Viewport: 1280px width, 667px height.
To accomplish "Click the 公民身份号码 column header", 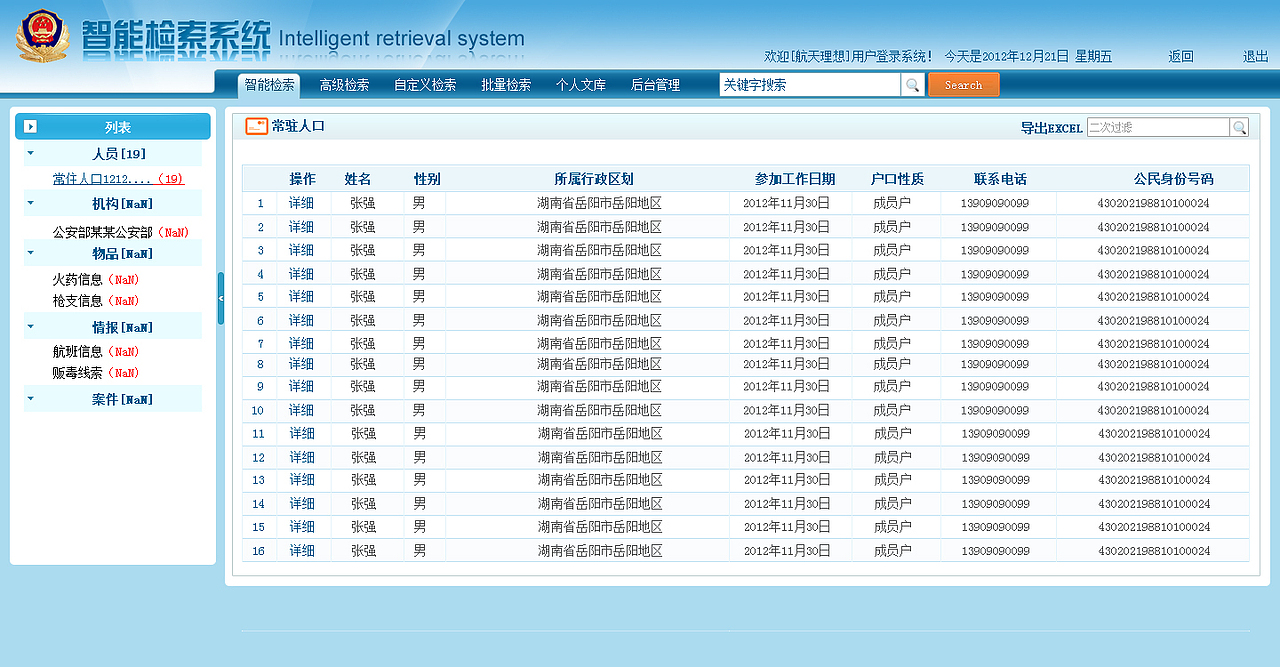I will pos(1173,179).
